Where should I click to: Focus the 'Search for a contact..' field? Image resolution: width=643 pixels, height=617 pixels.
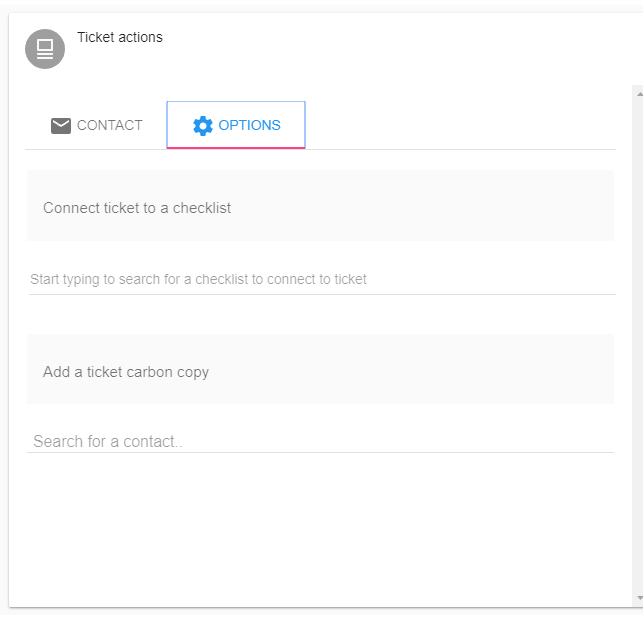coord(320,441)
